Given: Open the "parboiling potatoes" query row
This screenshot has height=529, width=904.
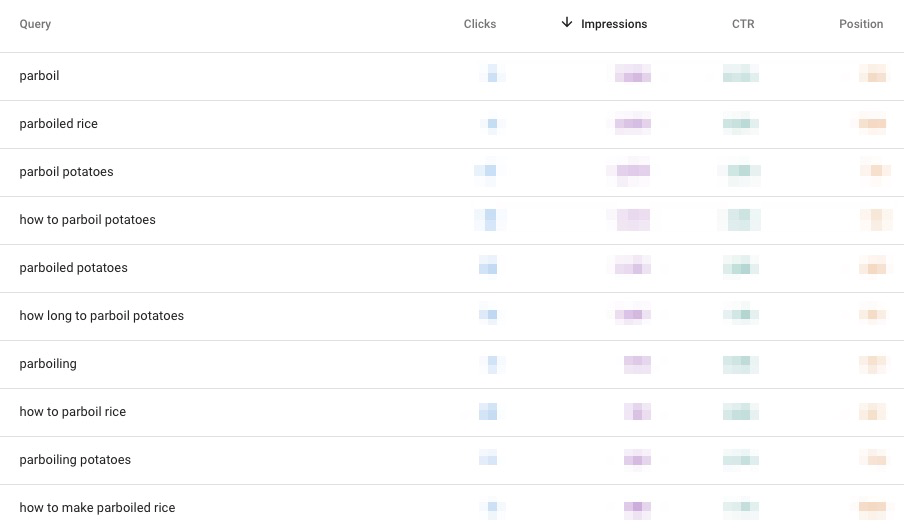Looking at the screenshot, I should tap(75, 460).
